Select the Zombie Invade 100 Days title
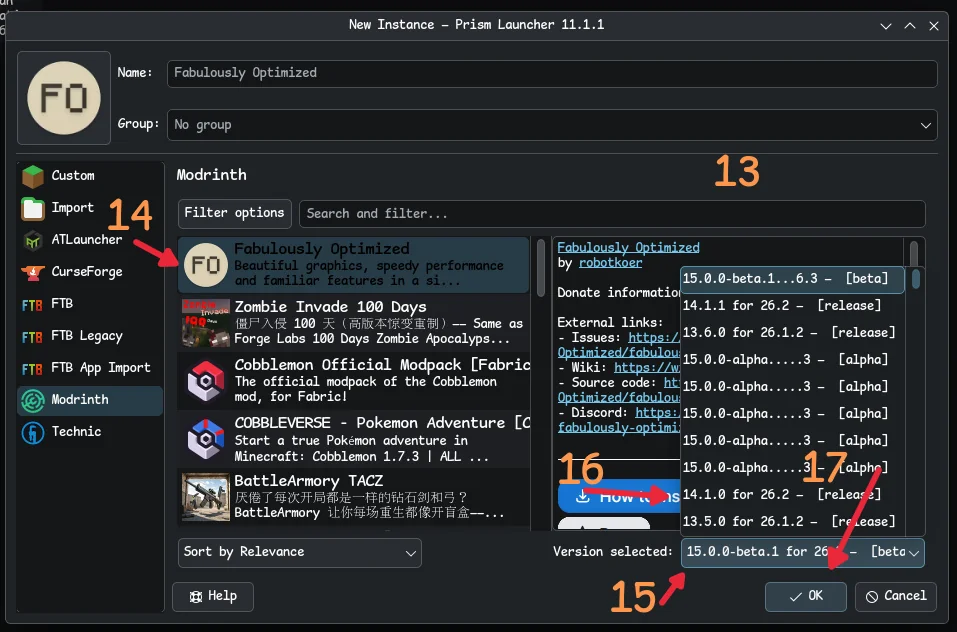Screen dimensions: 957x632 [330, 307]
